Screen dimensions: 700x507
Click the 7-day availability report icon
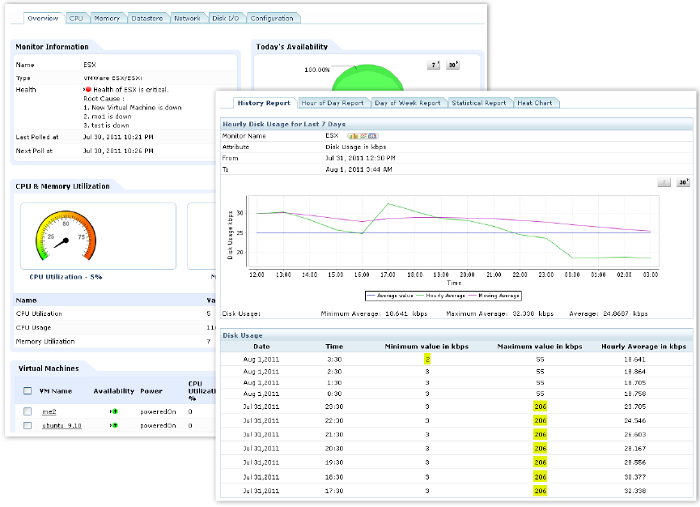point(434,64)
